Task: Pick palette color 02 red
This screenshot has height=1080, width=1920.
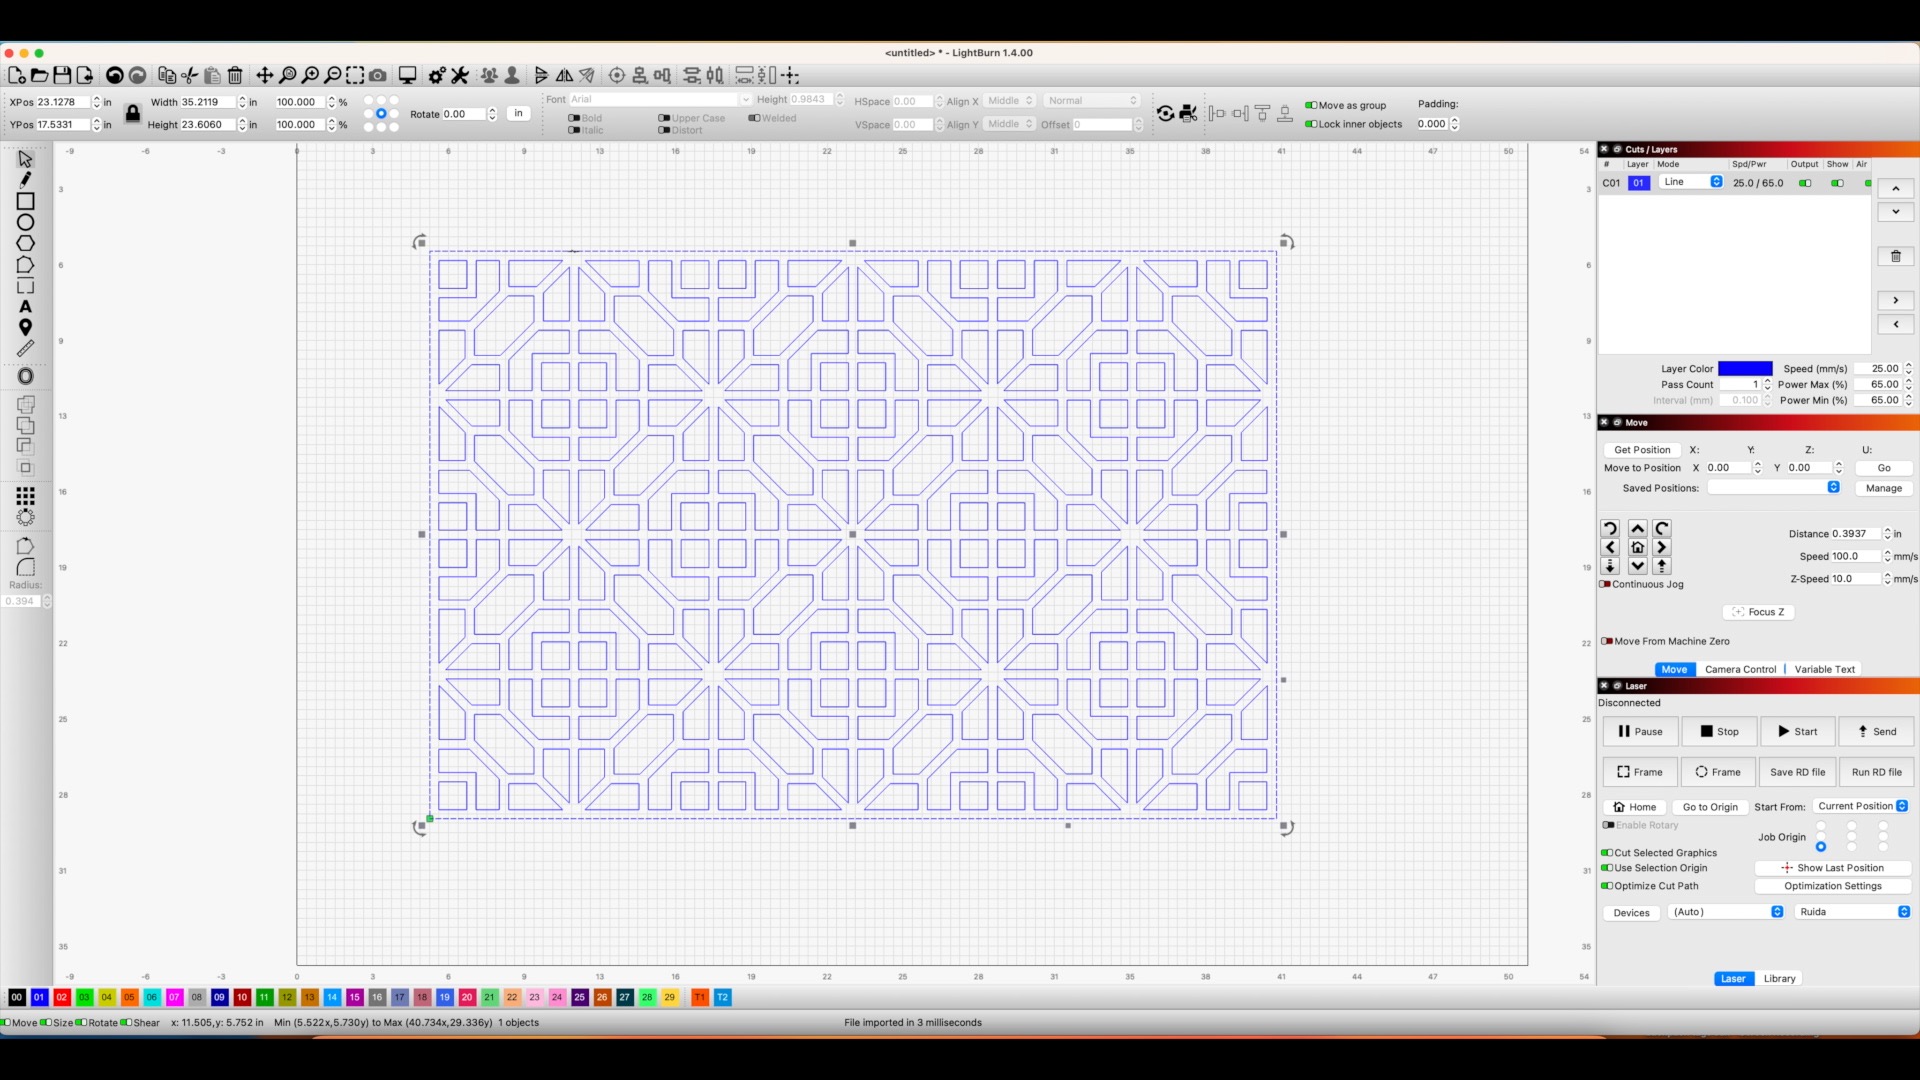Action: (62, 997)
